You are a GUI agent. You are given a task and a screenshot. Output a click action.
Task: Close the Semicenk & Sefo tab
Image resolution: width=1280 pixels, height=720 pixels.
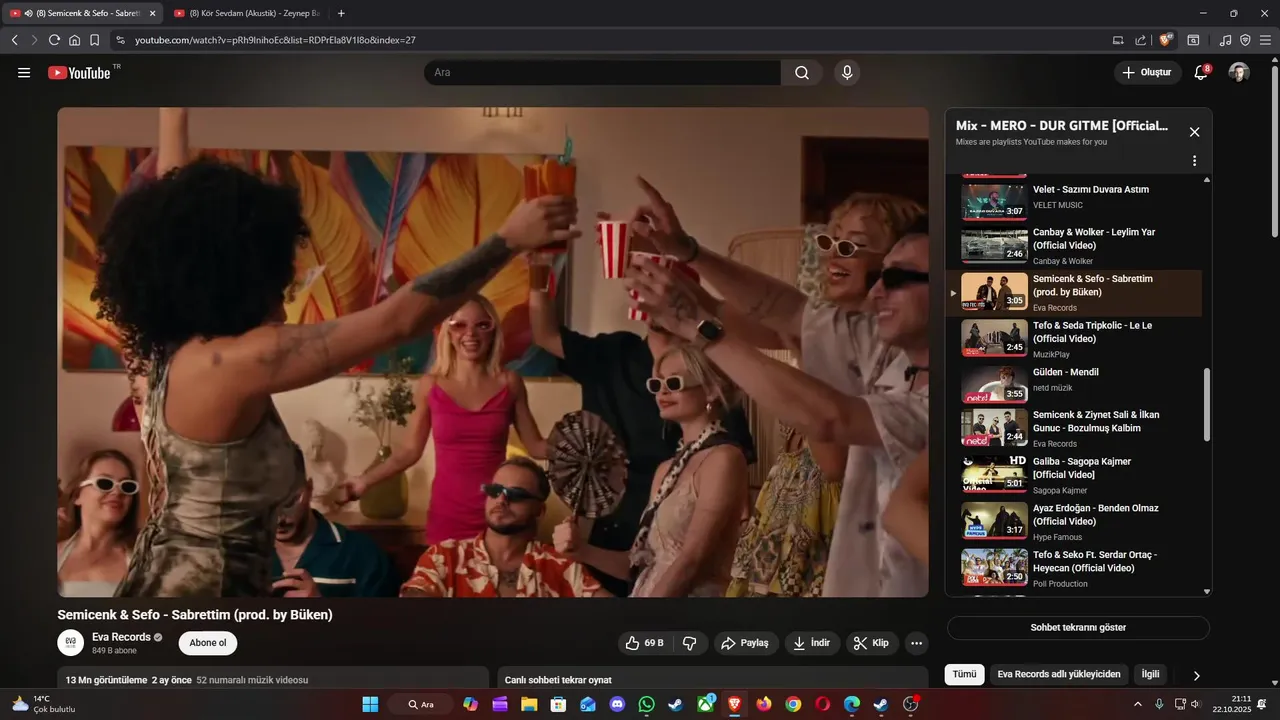tap(153, 13)
